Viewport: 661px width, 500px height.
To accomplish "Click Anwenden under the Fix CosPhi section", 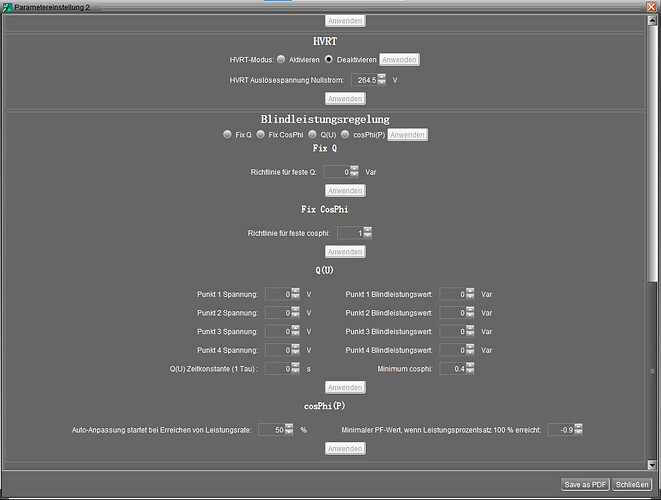I will [x=345, y=252].
